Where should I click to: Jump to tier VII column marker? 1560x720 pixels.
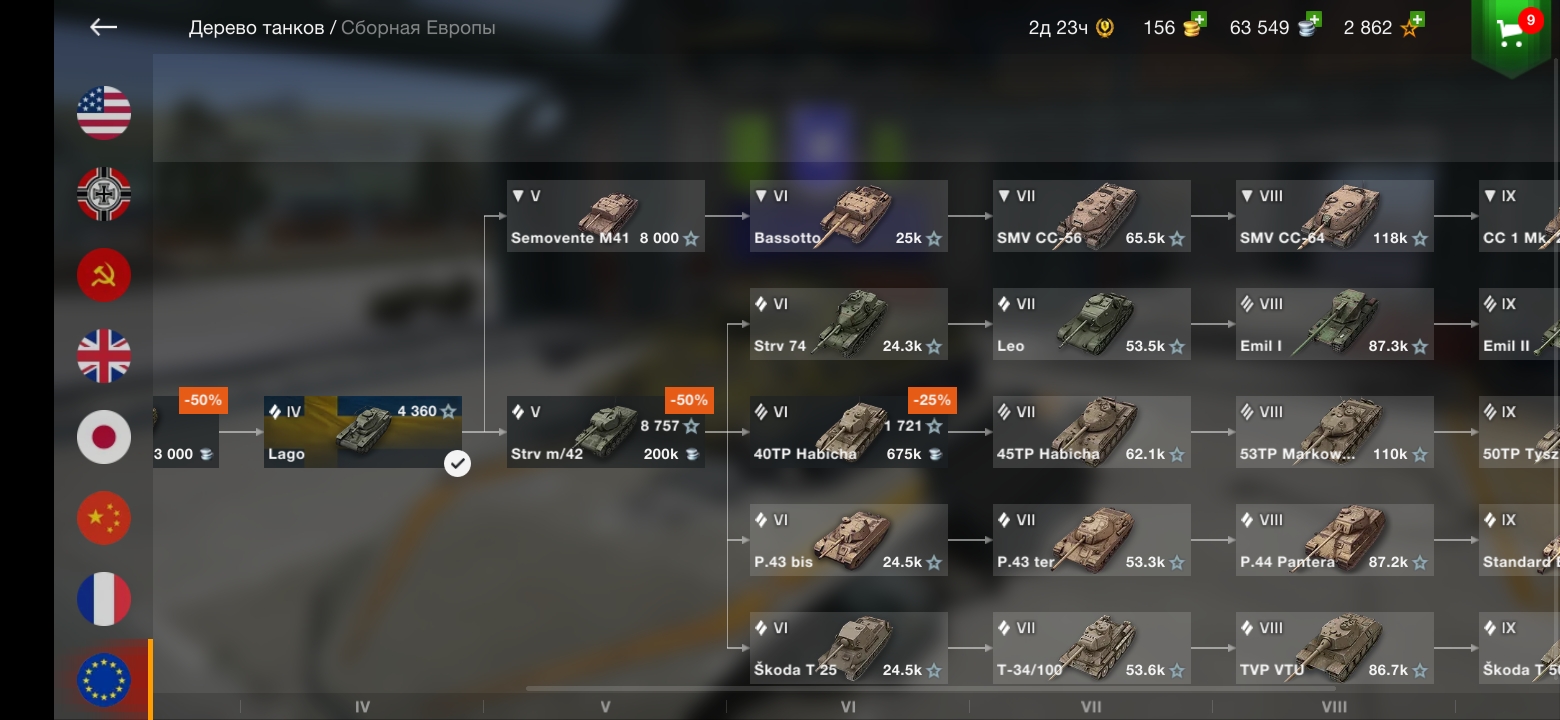[x=1091, y=707]
